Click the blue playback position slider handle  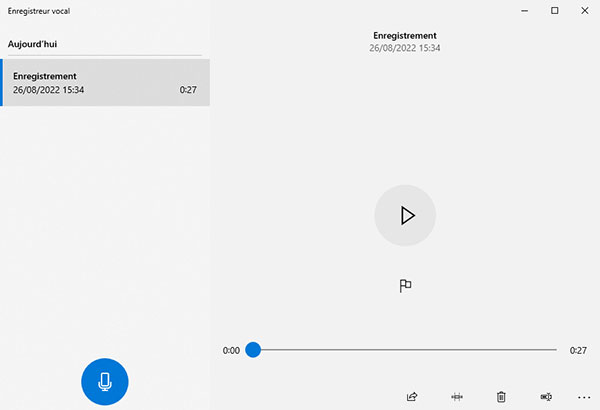(x=253, y=350)
